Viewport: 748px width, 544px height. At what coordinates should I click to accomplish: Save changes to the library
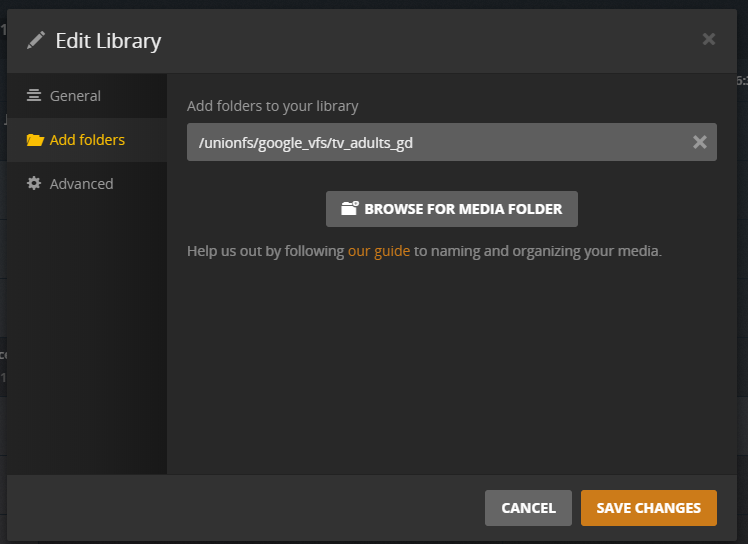tap(648, 508)
